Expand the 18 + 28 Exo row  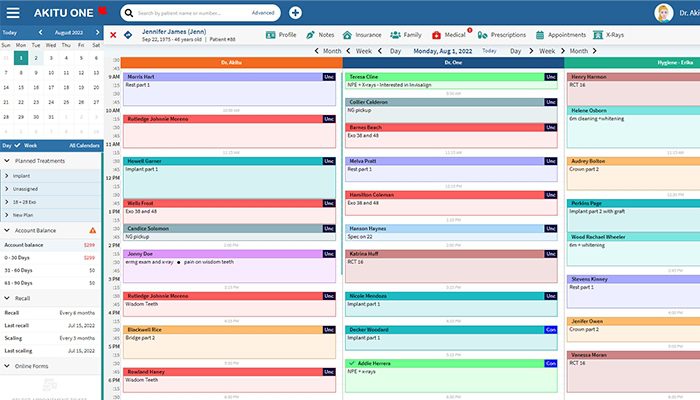click(7, 202)
